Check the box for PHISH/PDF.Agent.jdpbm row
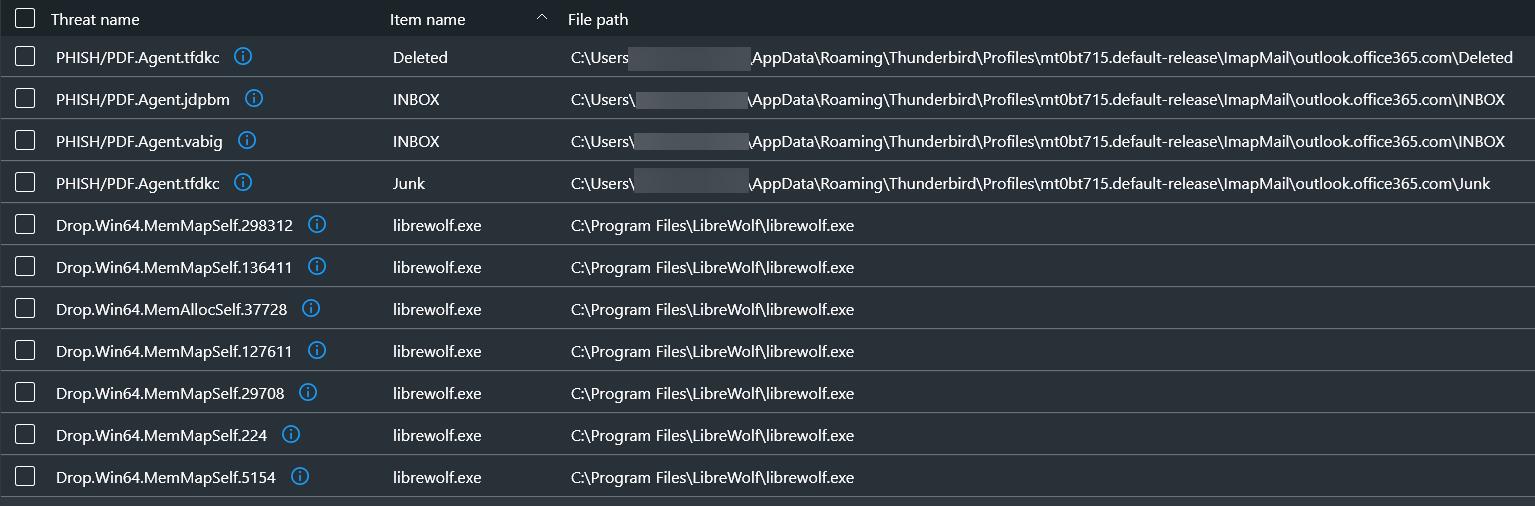The image size is (1535, 506). (x=25, y=98)
